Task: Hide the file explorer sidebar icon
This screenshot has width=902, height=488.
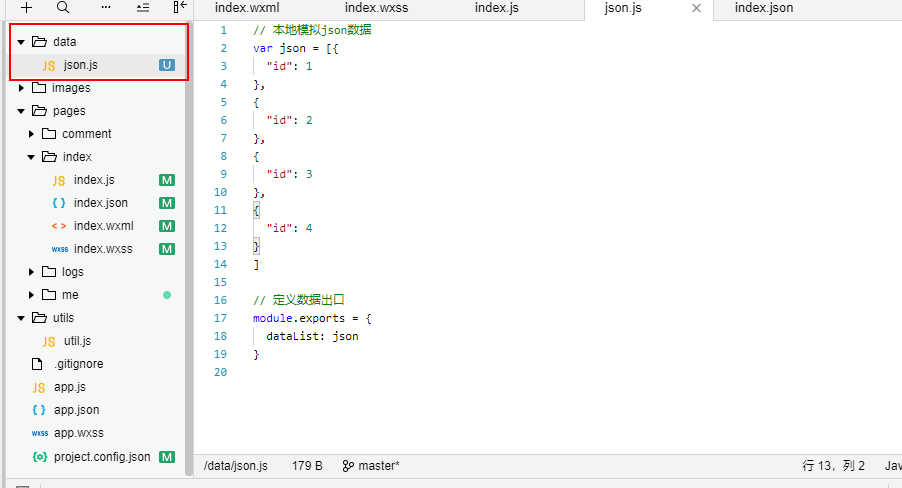Action: tap(180, 7)
